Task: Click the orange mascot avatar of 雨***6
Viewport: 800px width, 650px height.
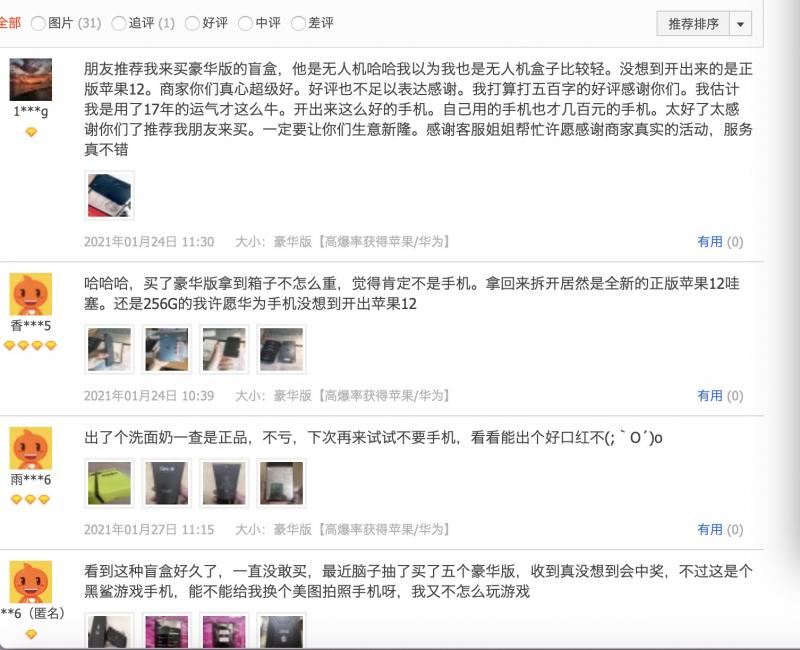Action: pos(31,448)
